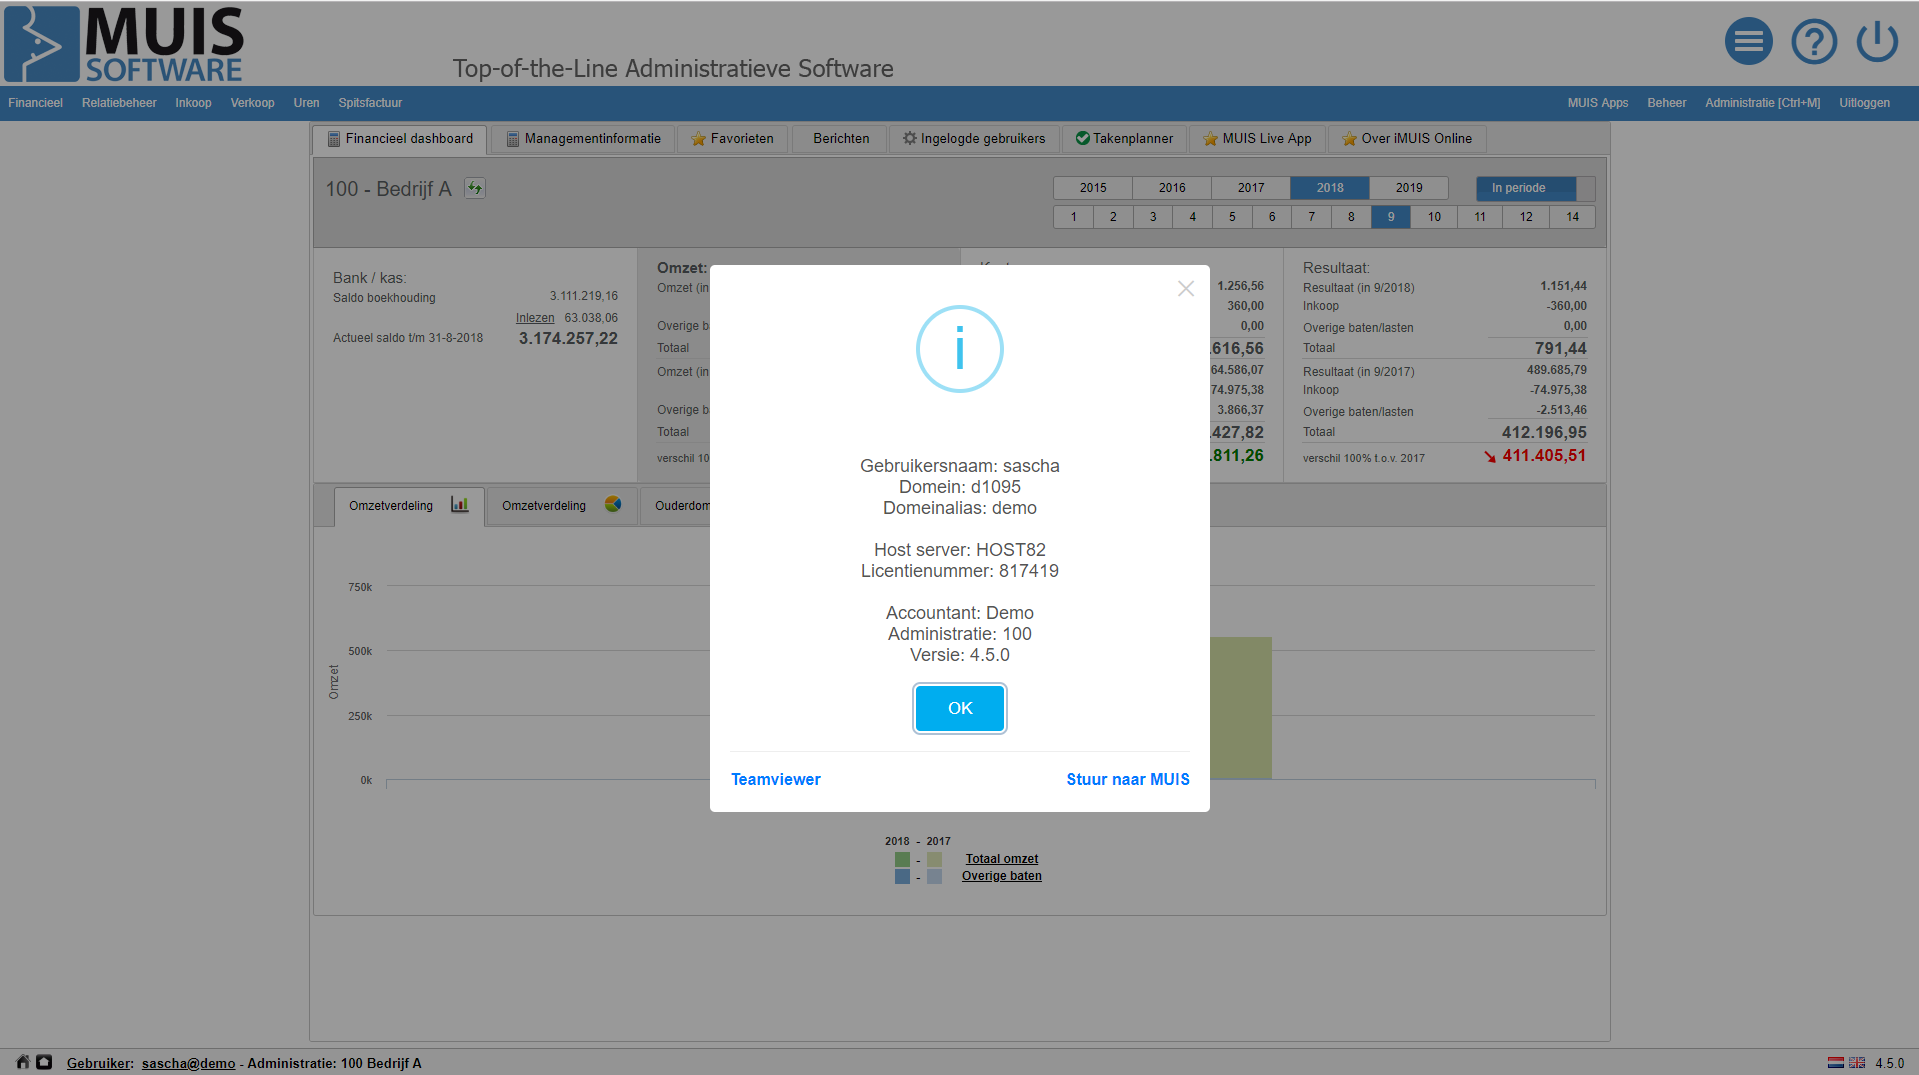Click the Stuur naar MUIS link
Image resolution: width=1919 pixels, height=1075 pixels.
pos(1127,779)
